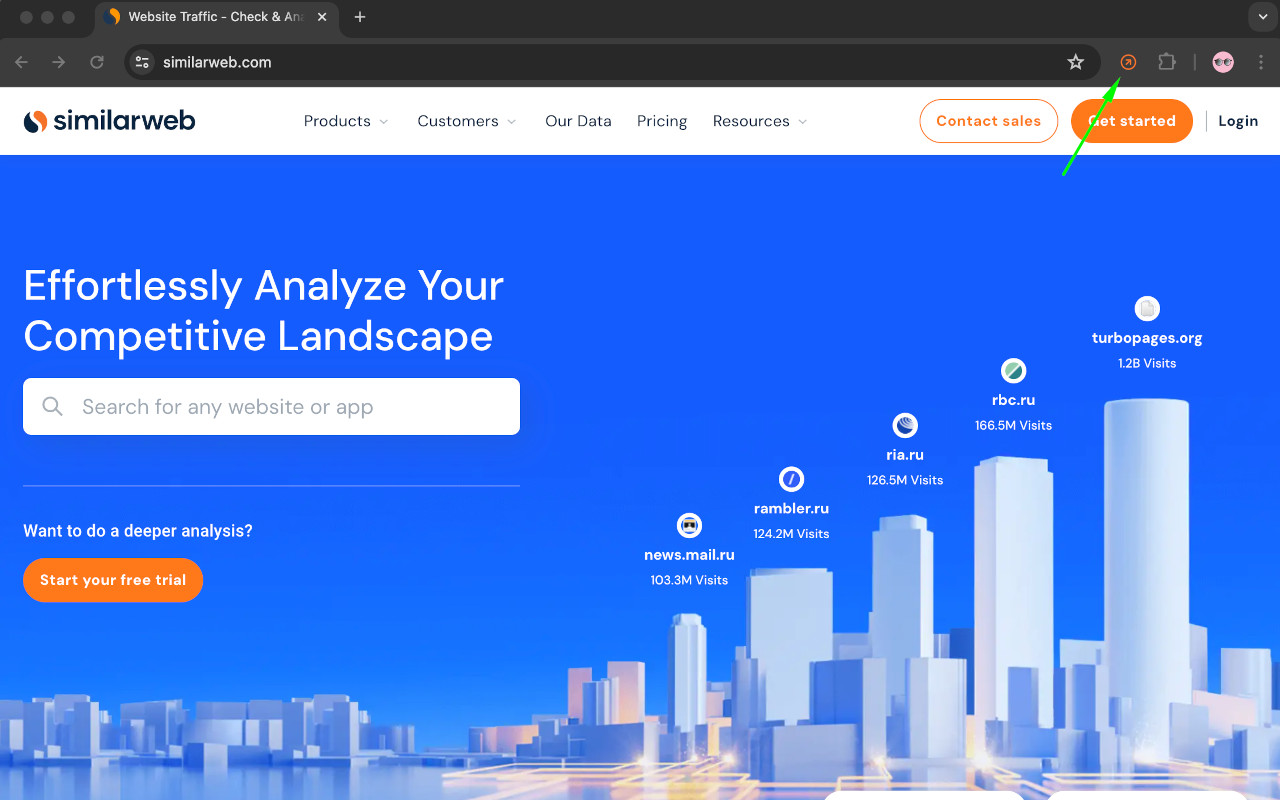This screenshot has width=1280, height=800.
Task: Click 'Want to do a deeper analysis?' text
Action: (138, 531)
